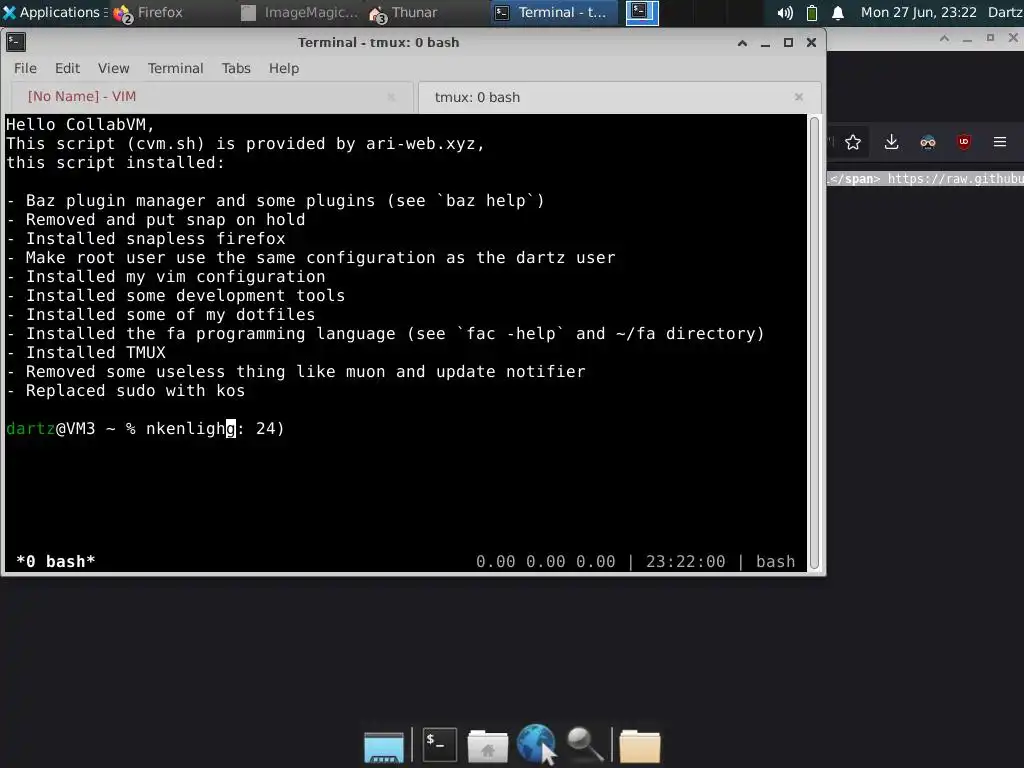Shade the terminal window with the up-arrow button
The width and height of the screenshot is (1024, 768).
tap(742, 43)
